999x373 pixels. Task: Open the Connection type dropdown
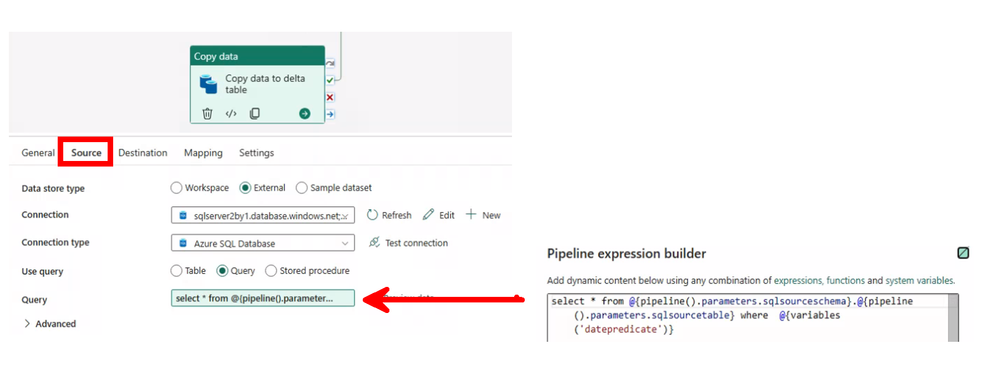click(x=262, y=244)
